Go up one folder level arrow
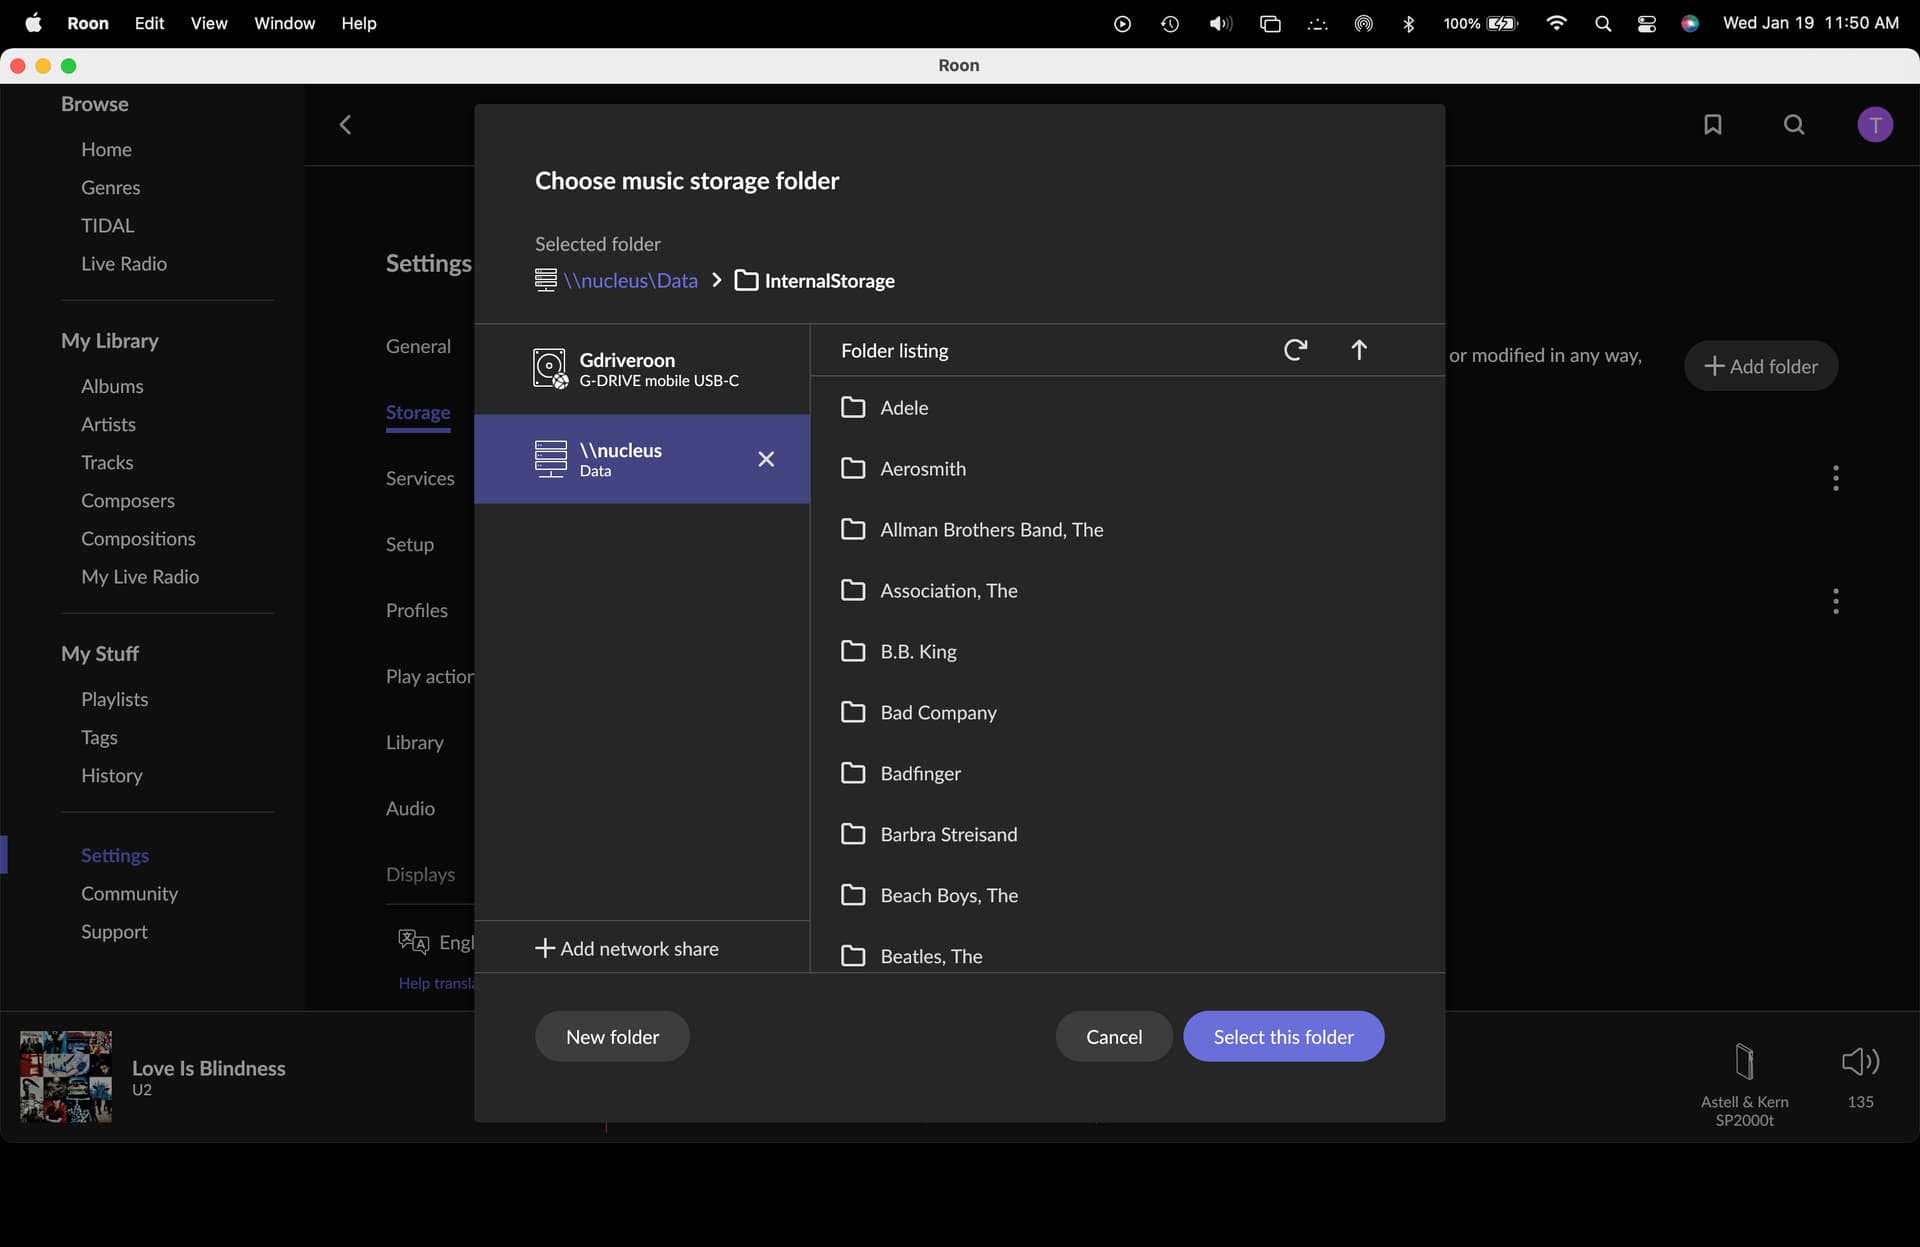The width and height of the screenshot is (1920, 1247). [x=1359, y=350]
